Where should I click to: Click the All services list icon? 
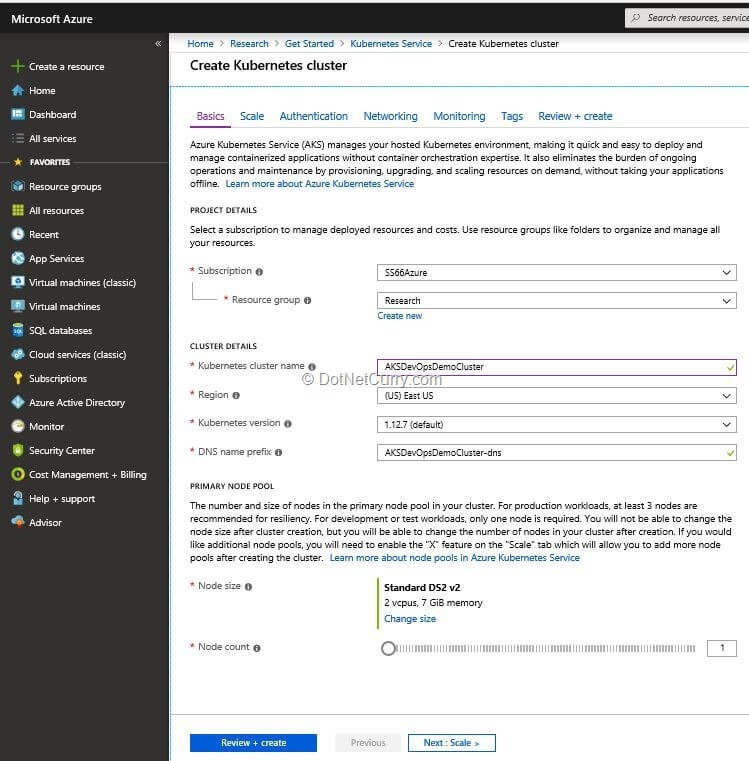tap(17, 138)
